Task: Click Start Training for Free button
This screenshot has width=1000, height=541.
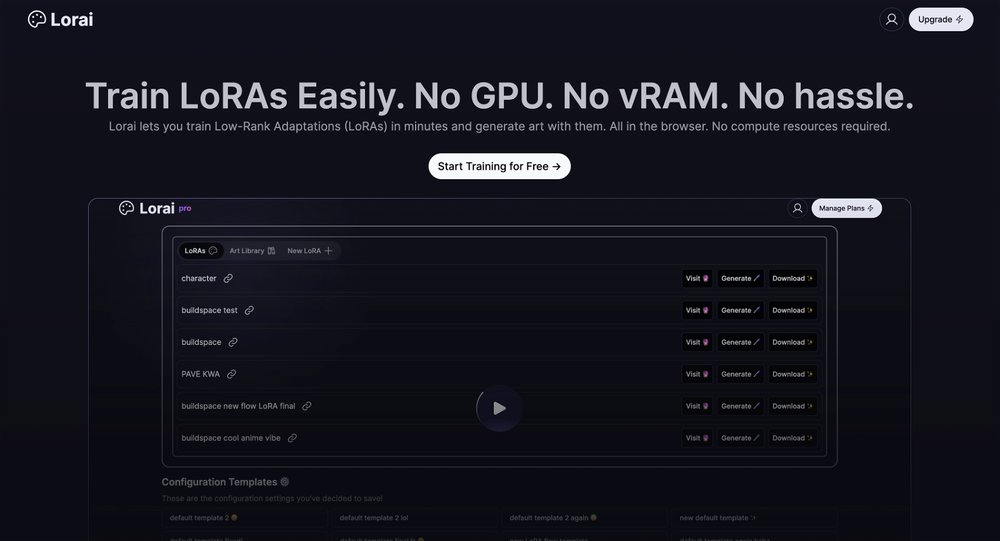Action: tap(499, 166)
